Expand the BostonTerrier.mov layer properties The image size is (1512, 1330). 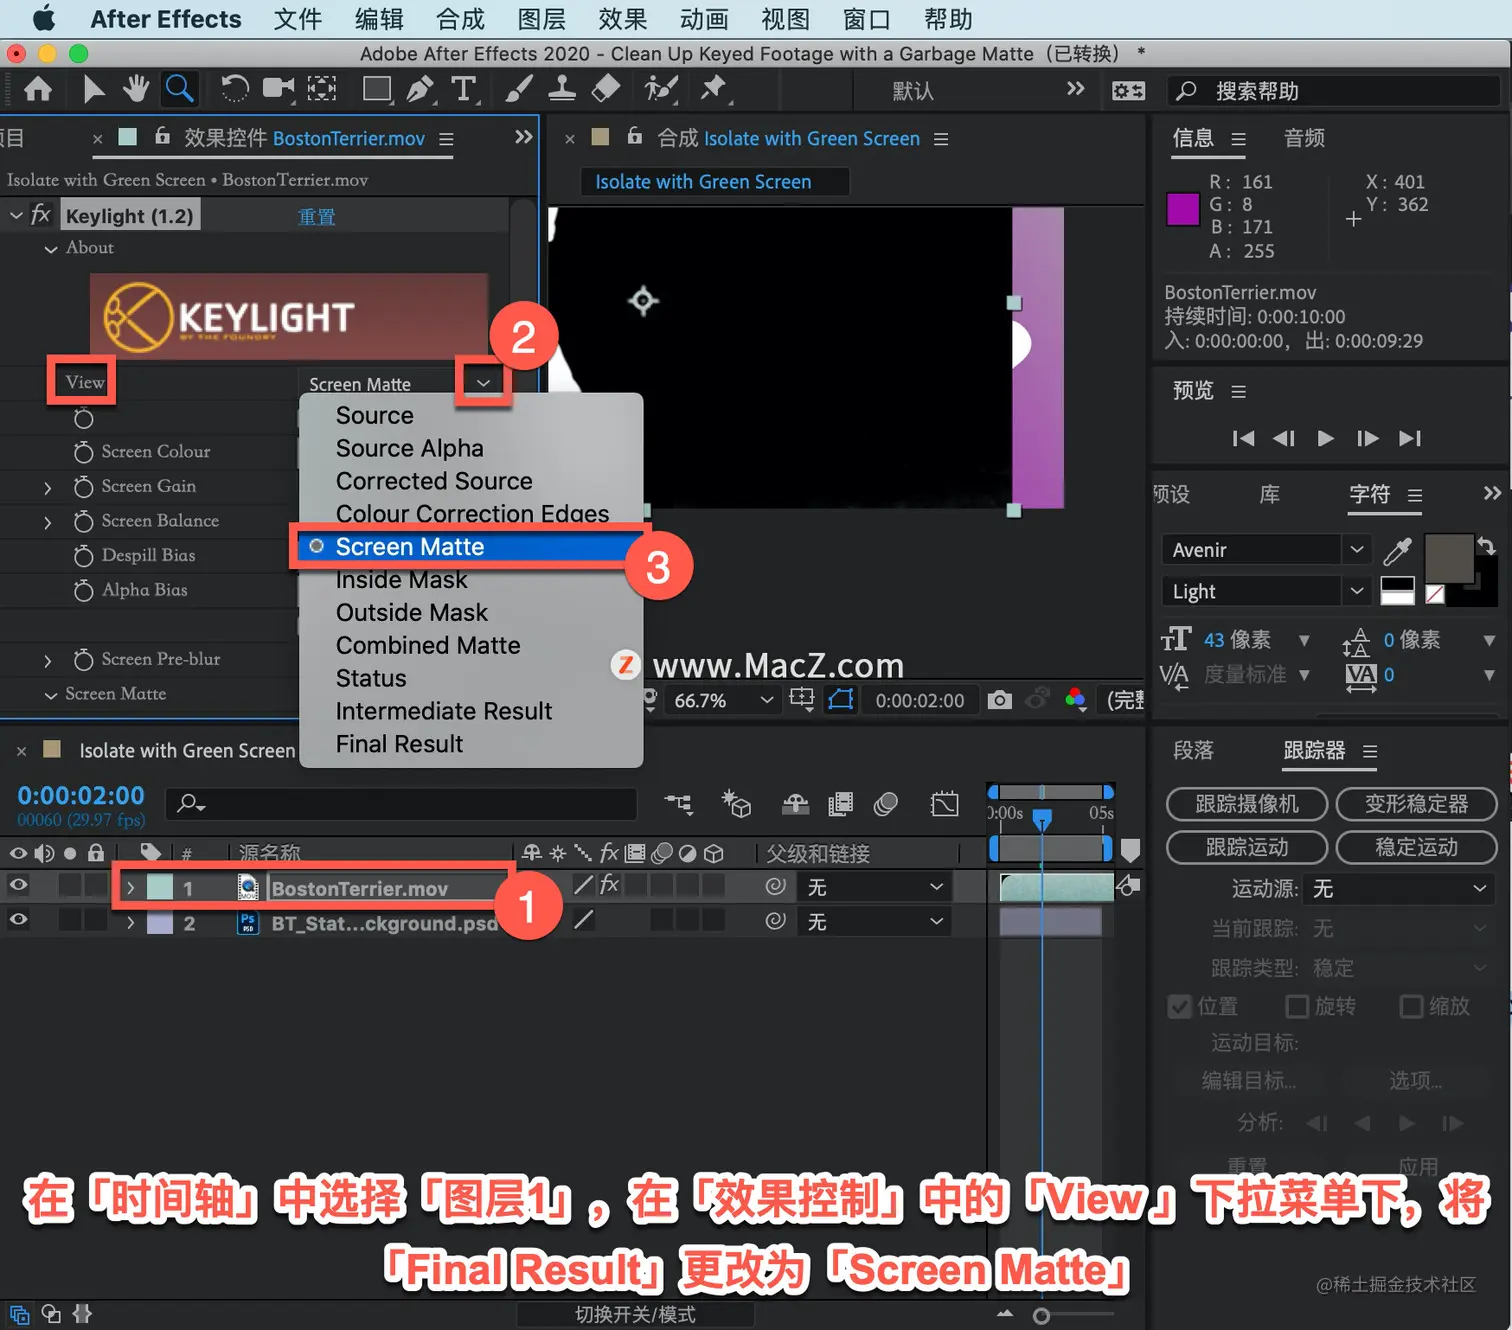(130, 887)
